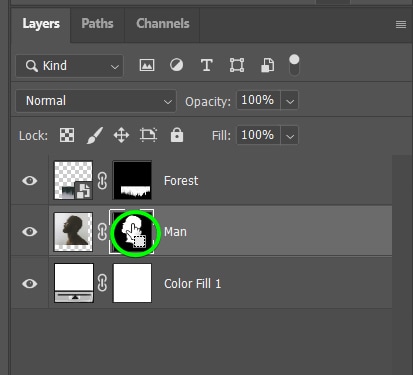Hide the Color Fill 1 layer
Viewport: 413px width, 375px height.
pos(30,283)
